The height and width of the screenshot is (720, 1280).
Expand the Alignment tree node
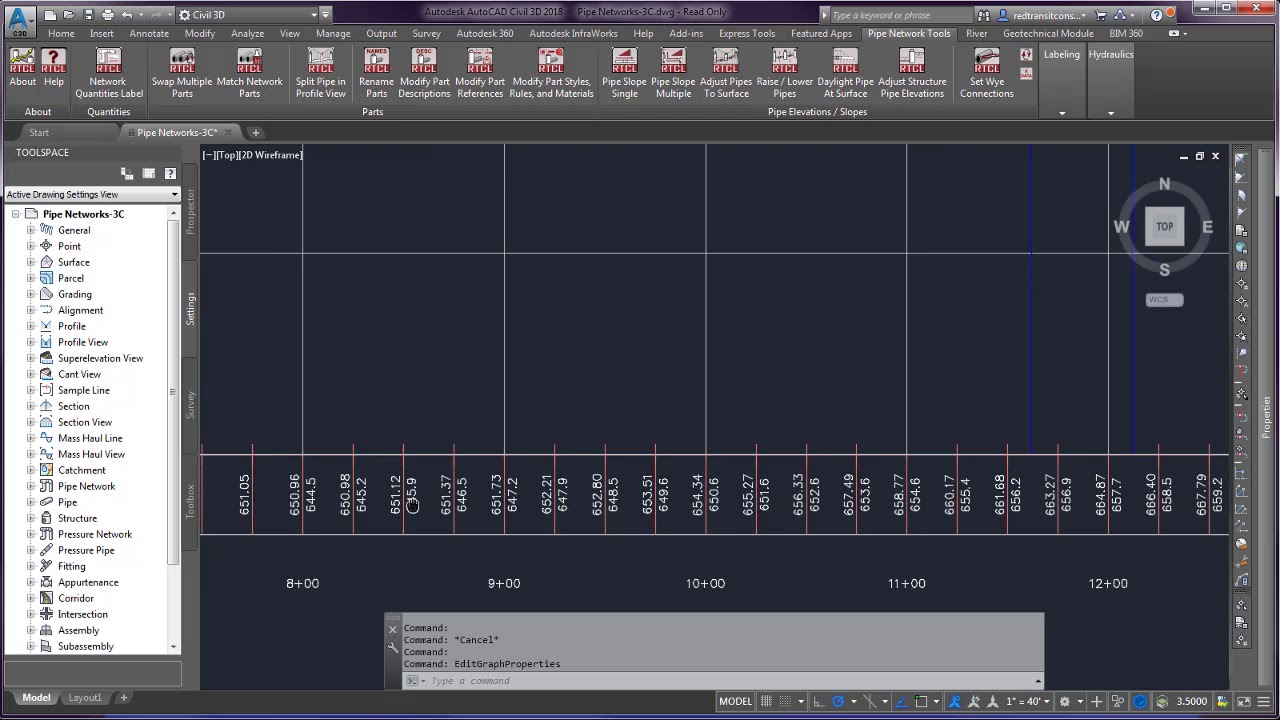pyautogui.click(x=31, y=310)
